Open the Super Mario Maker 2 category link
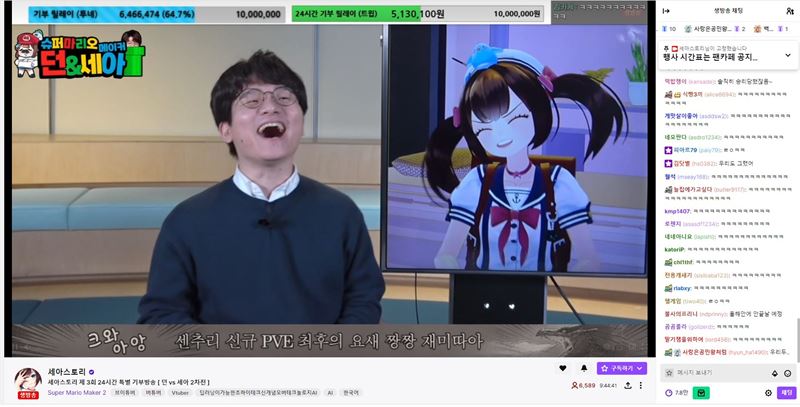 (77, 393)
